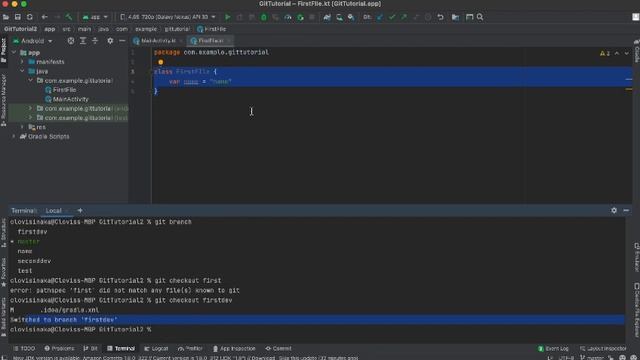Open the Commit tool window
The height and width of the screenshot is (360, 640).
278,349
